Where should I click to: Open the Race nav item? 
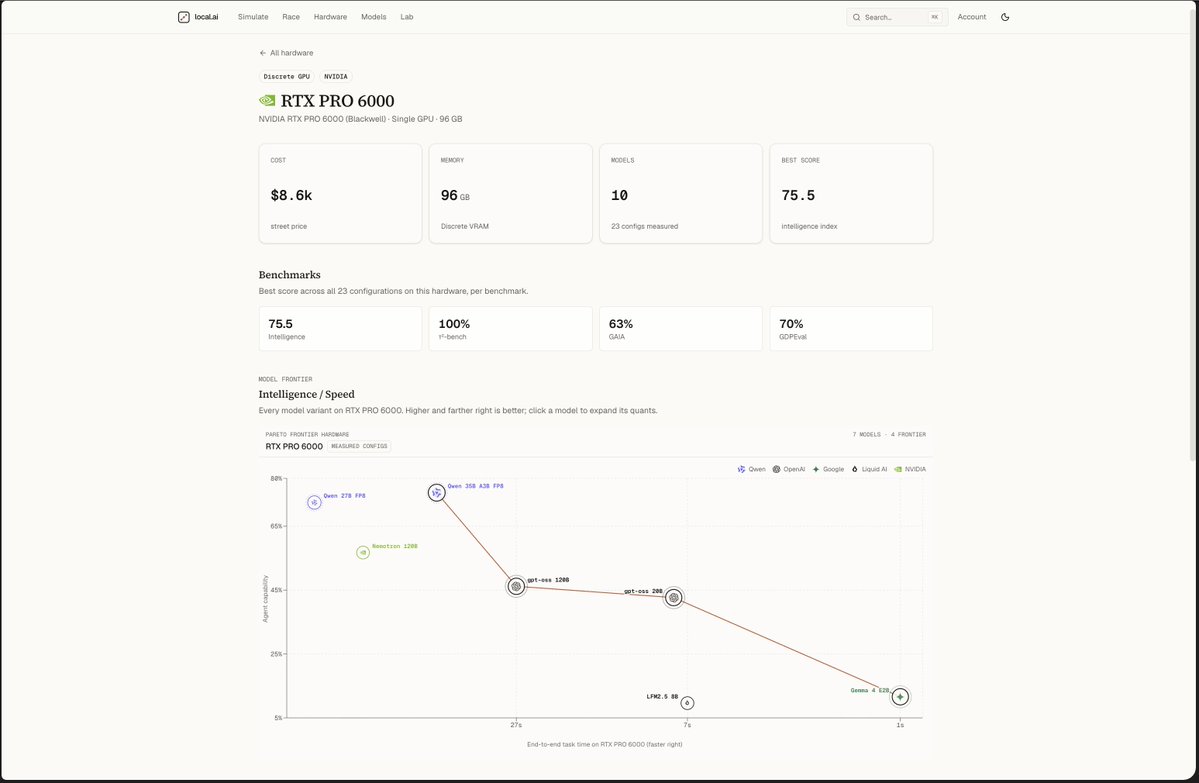[291, 17]
